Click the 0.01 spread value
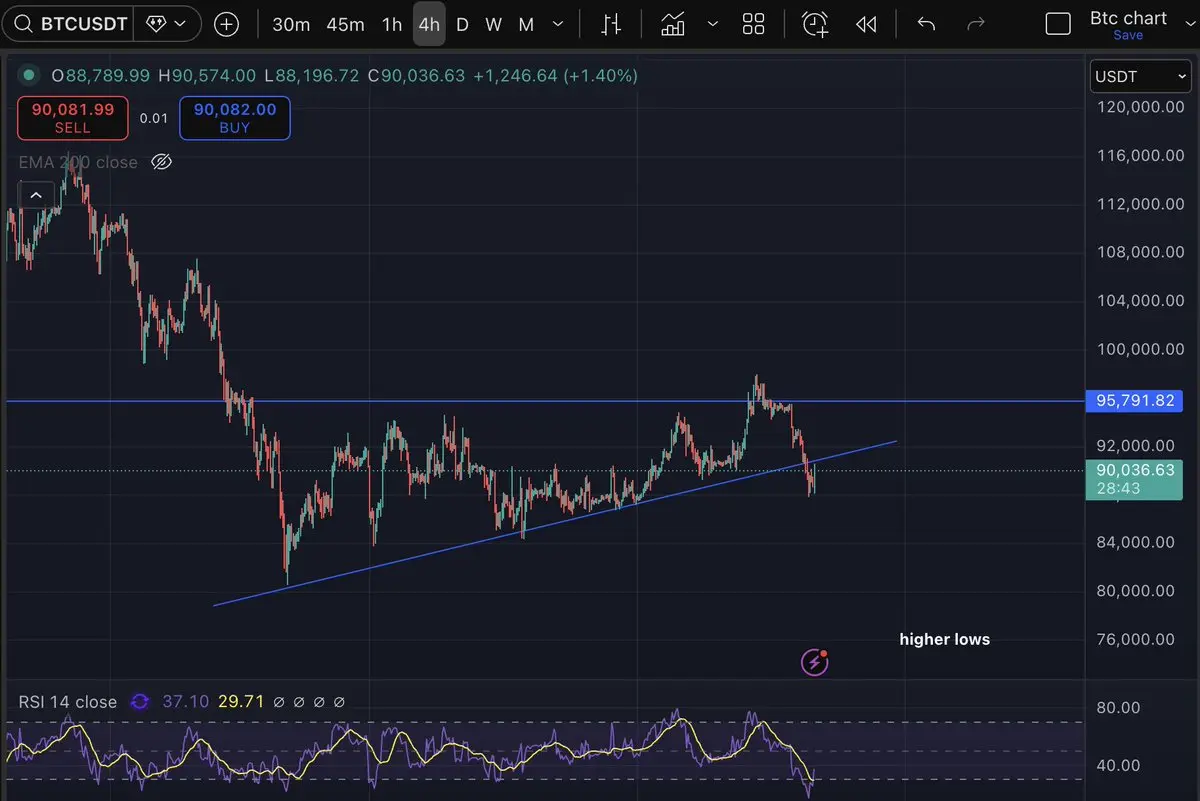The image size is (1200, 801). click(x=153, y=118)
